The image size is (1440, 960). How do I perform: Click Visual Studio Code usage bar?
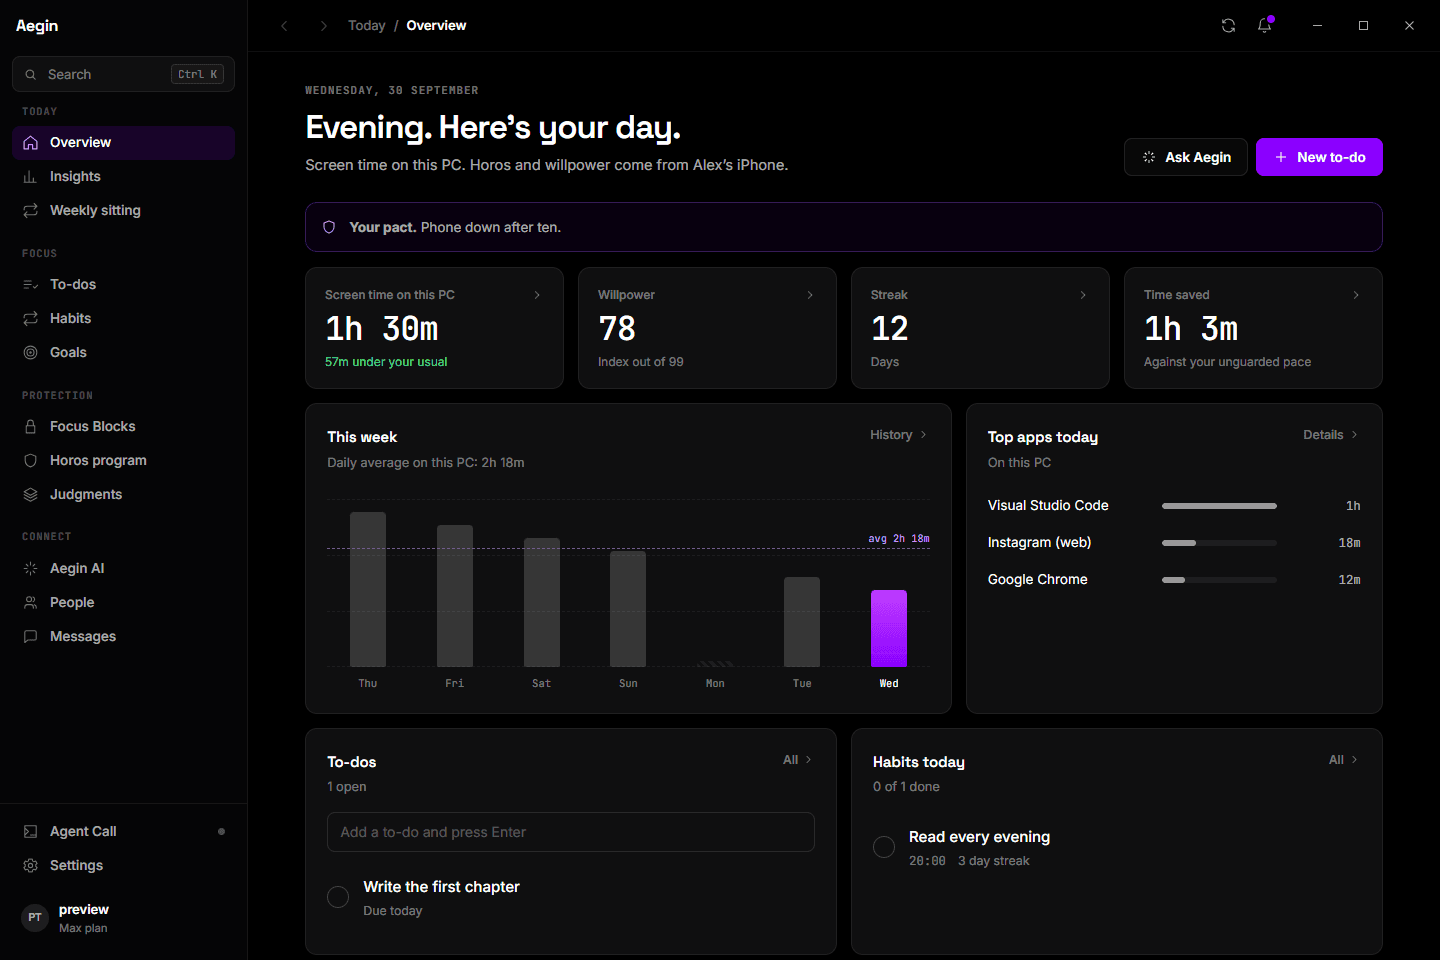click(1219, 506)
